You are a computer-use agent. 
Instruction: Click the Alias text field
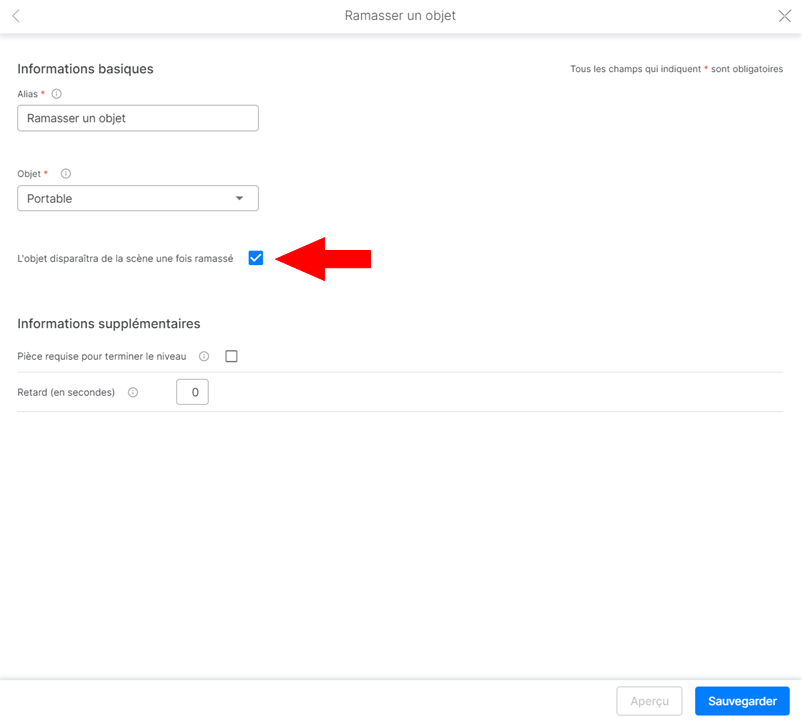138,118
